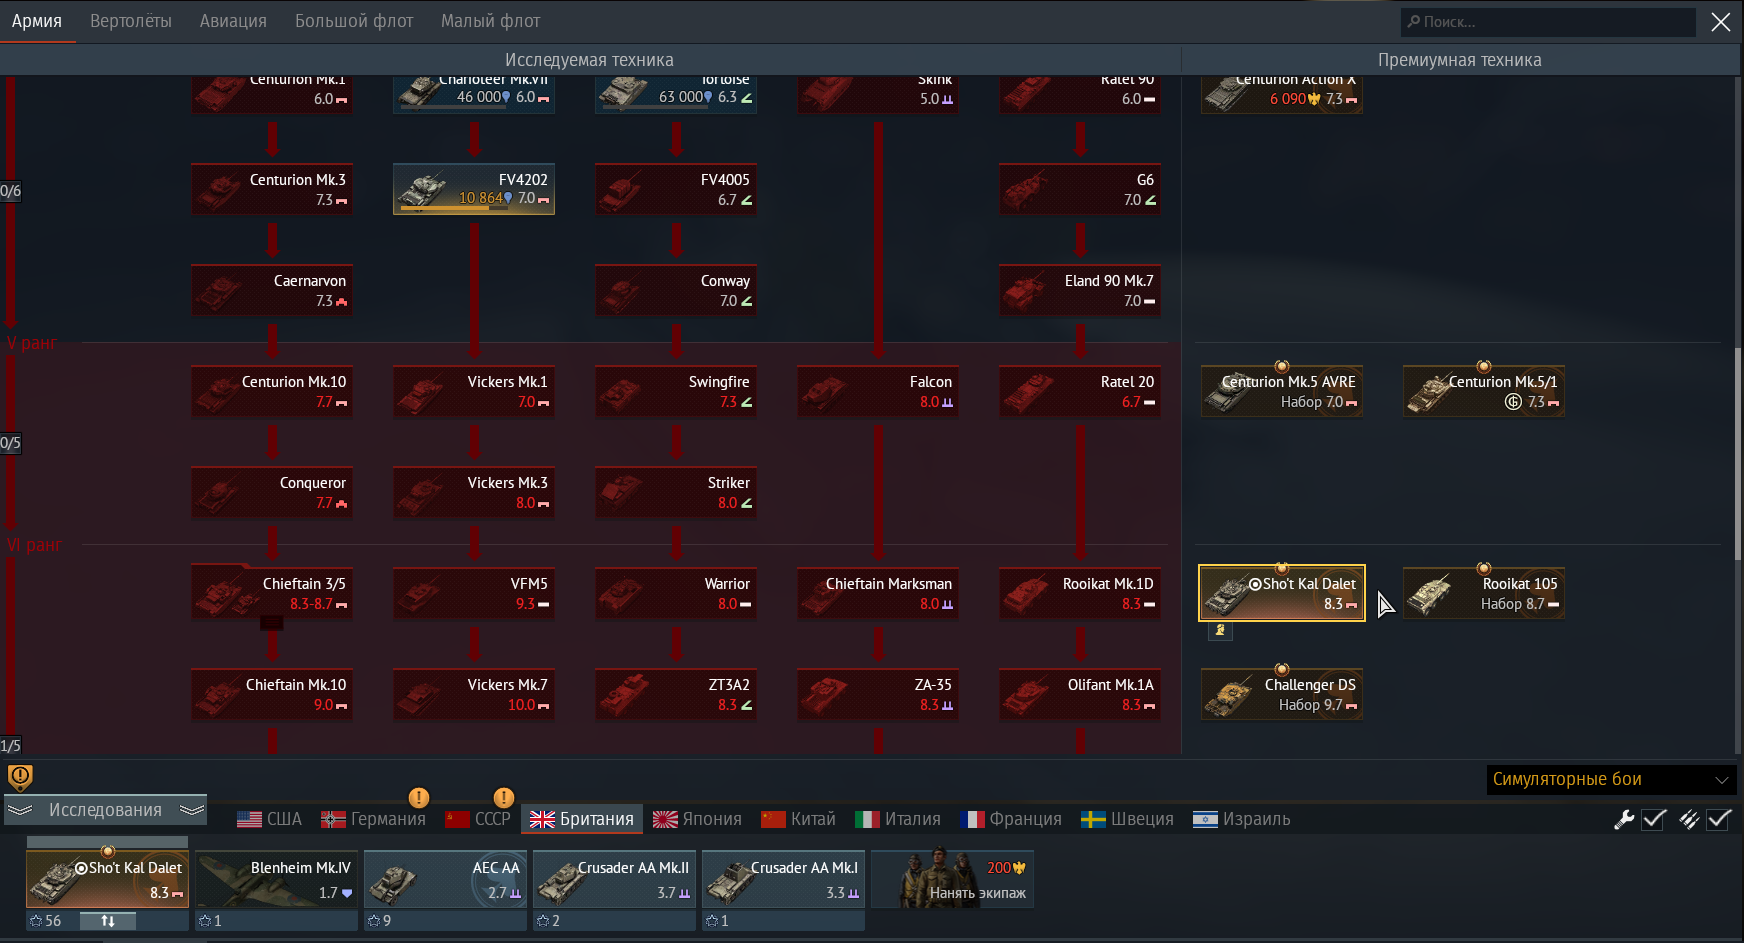The image size is (1744, 943).
Task: Expand the Chieftain 3/5 vehicle group
Action: tap(272, 593)
